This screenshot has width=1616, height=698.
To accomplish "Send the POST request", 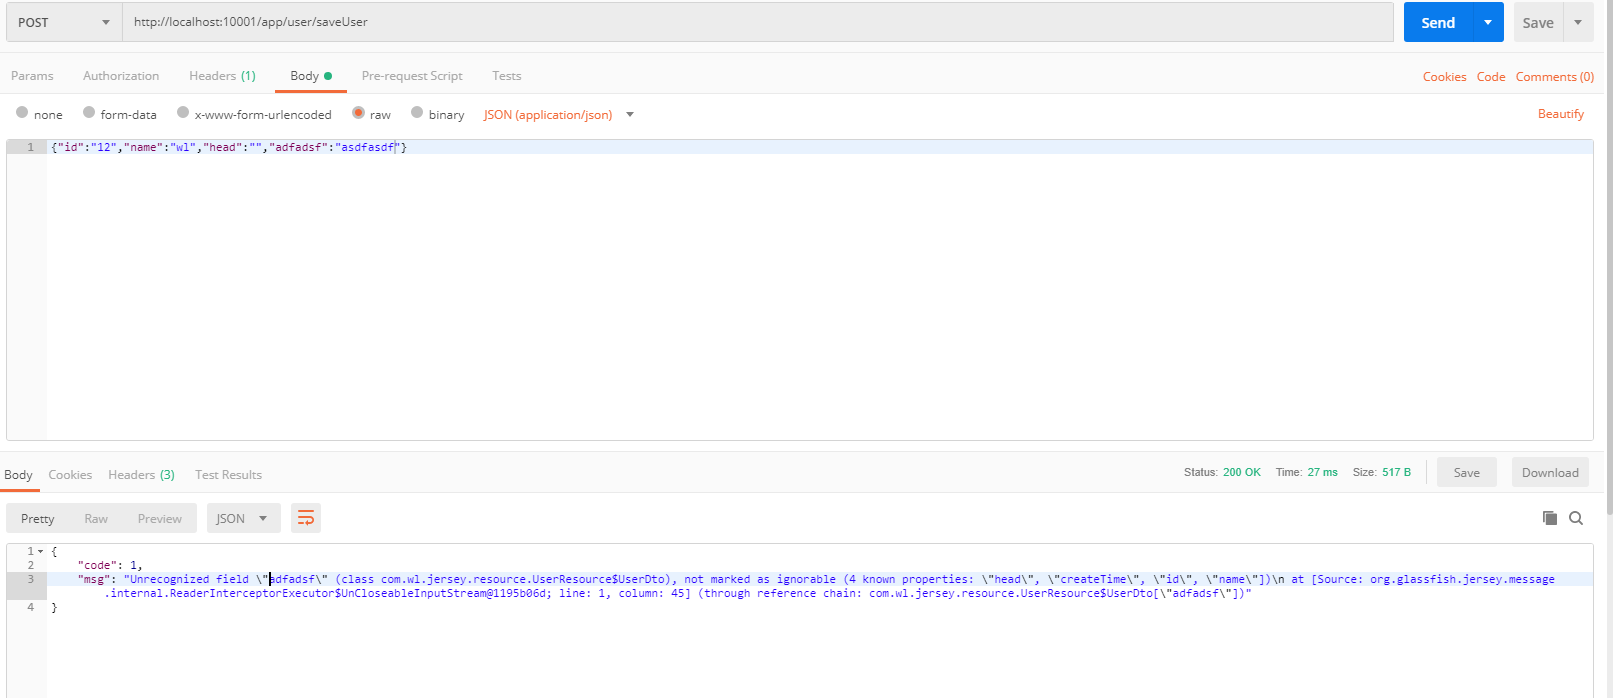I will [1438, 22].
